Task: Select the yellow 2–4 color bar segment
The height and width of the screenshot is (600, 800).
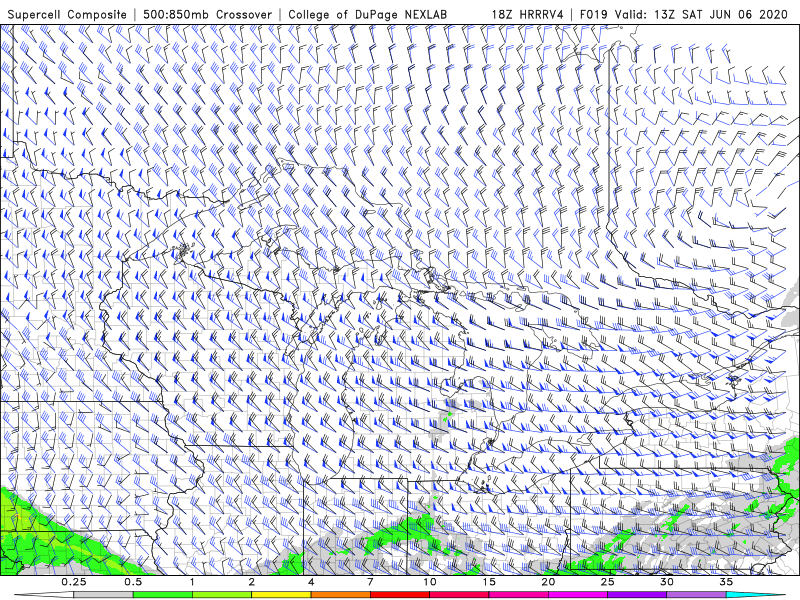Action: coord(281,595)
